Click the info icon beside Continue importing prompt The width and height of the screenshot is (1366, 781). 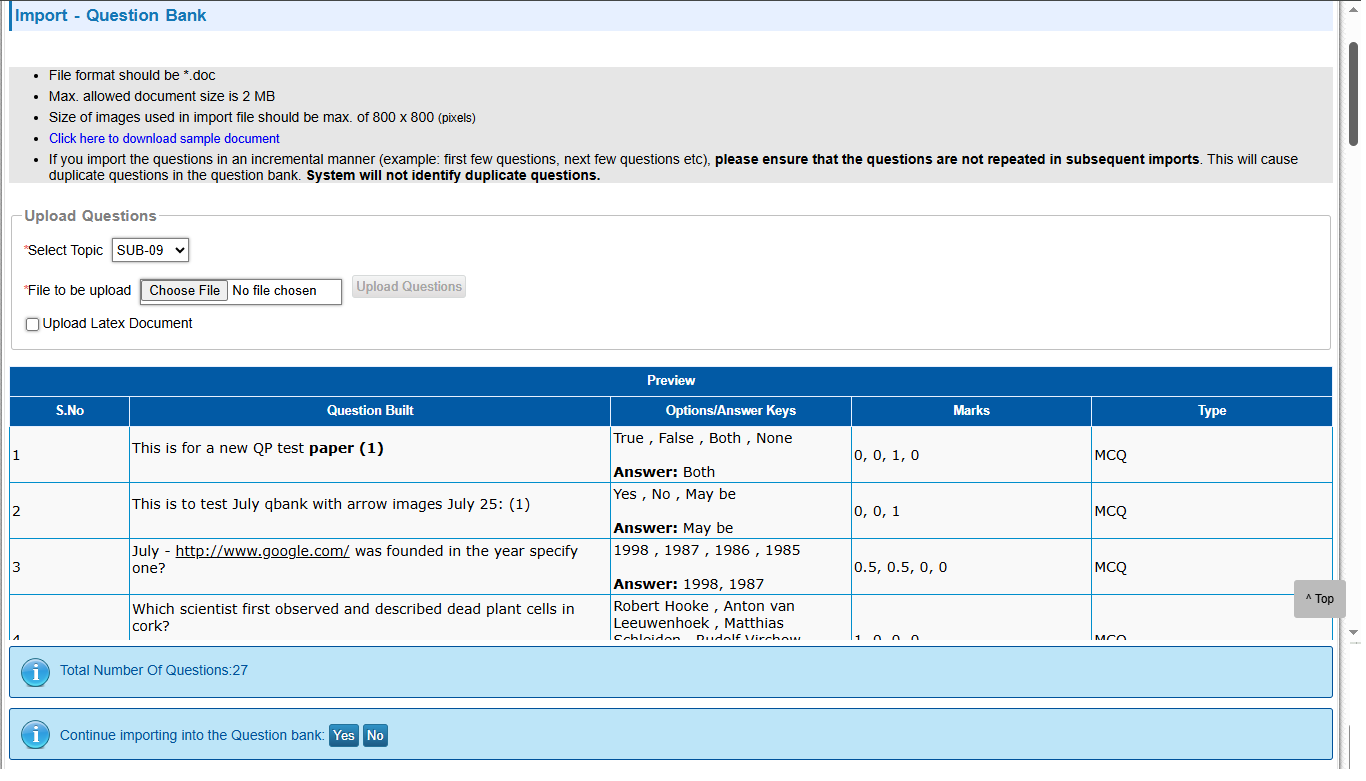click(35, 736)
